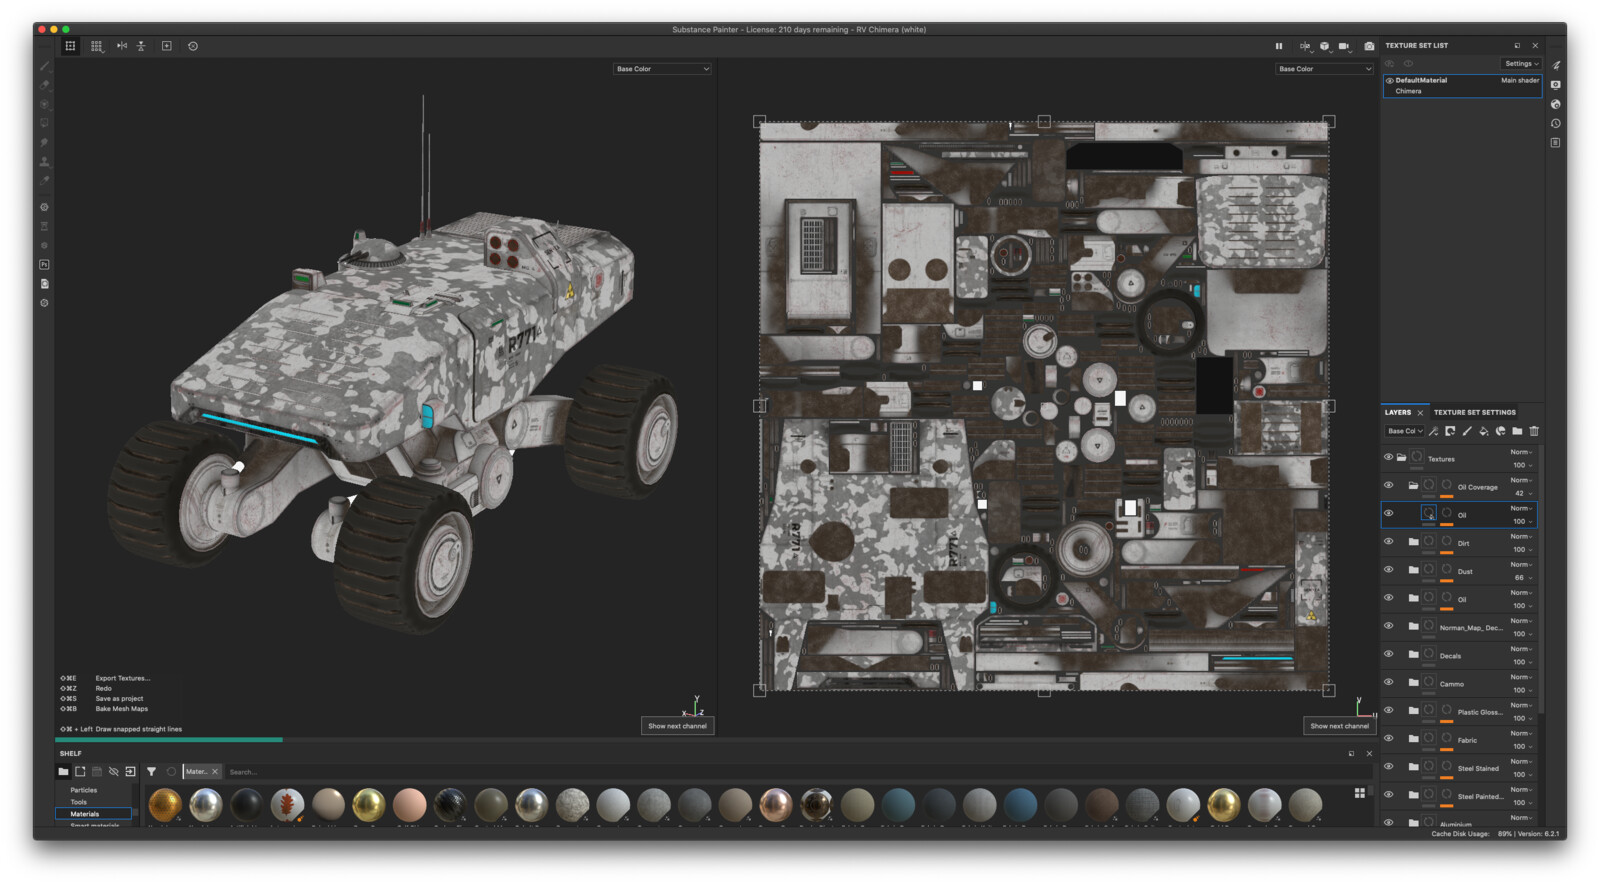Hide the Cammo layer
The image size is (1600, 884).
(1388, 682)
